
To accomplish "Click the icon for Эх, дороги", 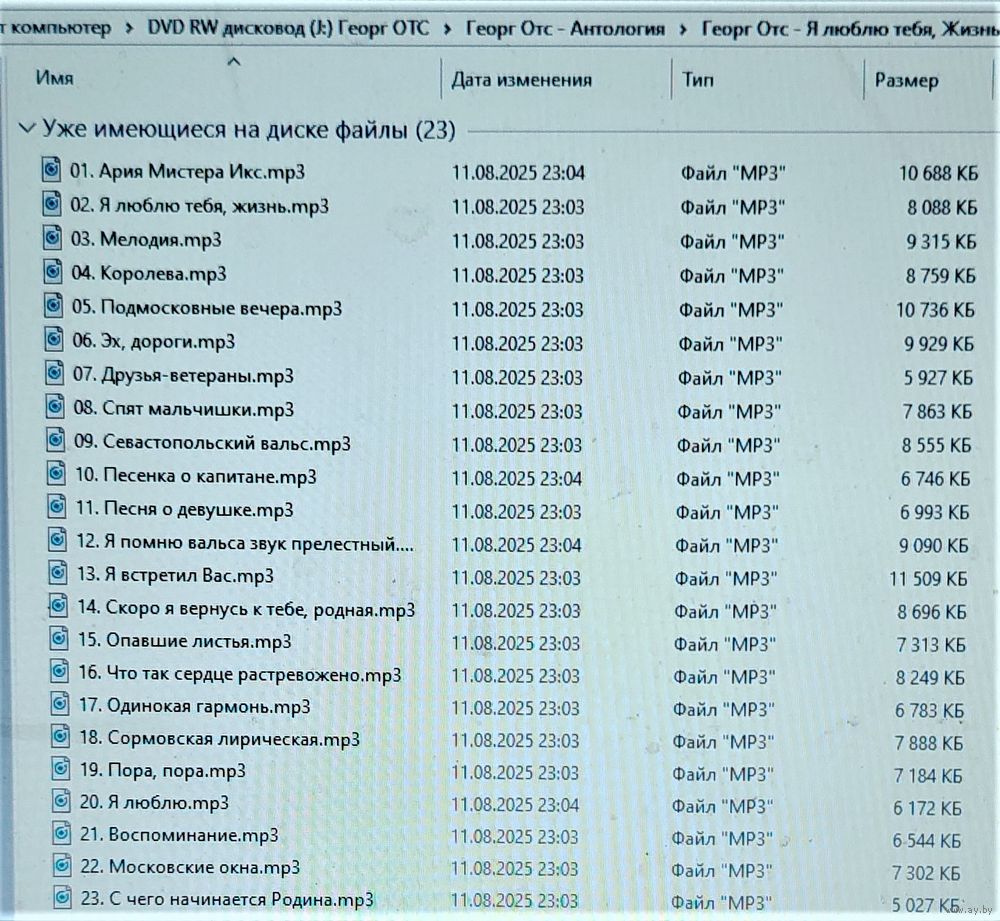I will pyautogui.click(x=54, y=339).
